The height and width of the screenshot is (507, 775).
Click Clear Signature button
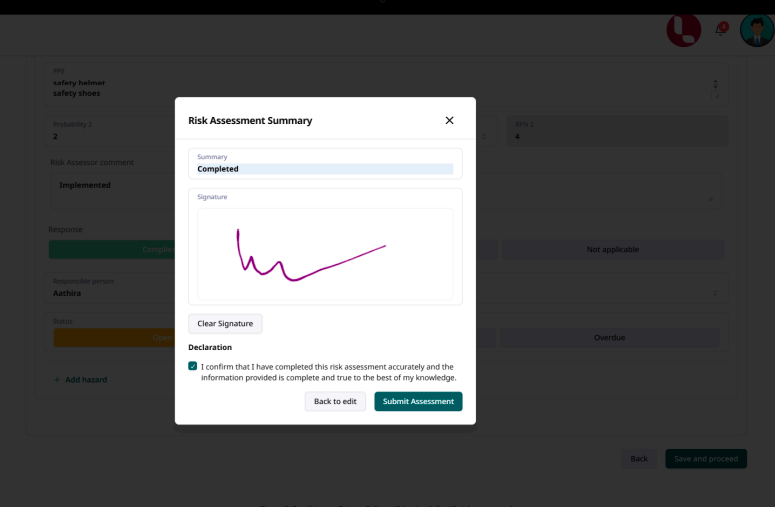point(225,324)
